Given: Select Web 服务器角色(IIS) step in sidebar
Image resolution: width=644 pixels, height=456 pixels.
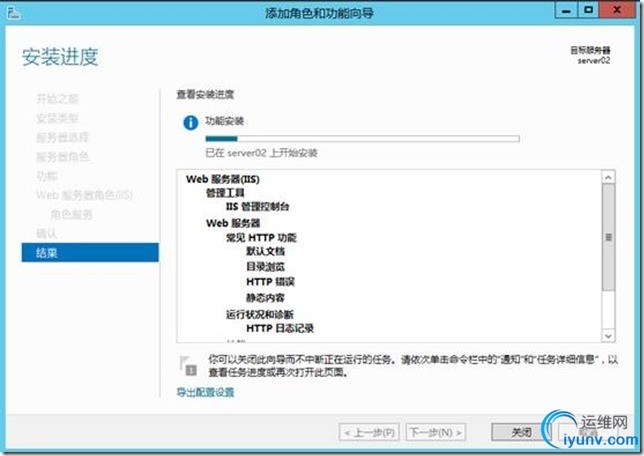Looking at the screenshot, I should 84,195.
